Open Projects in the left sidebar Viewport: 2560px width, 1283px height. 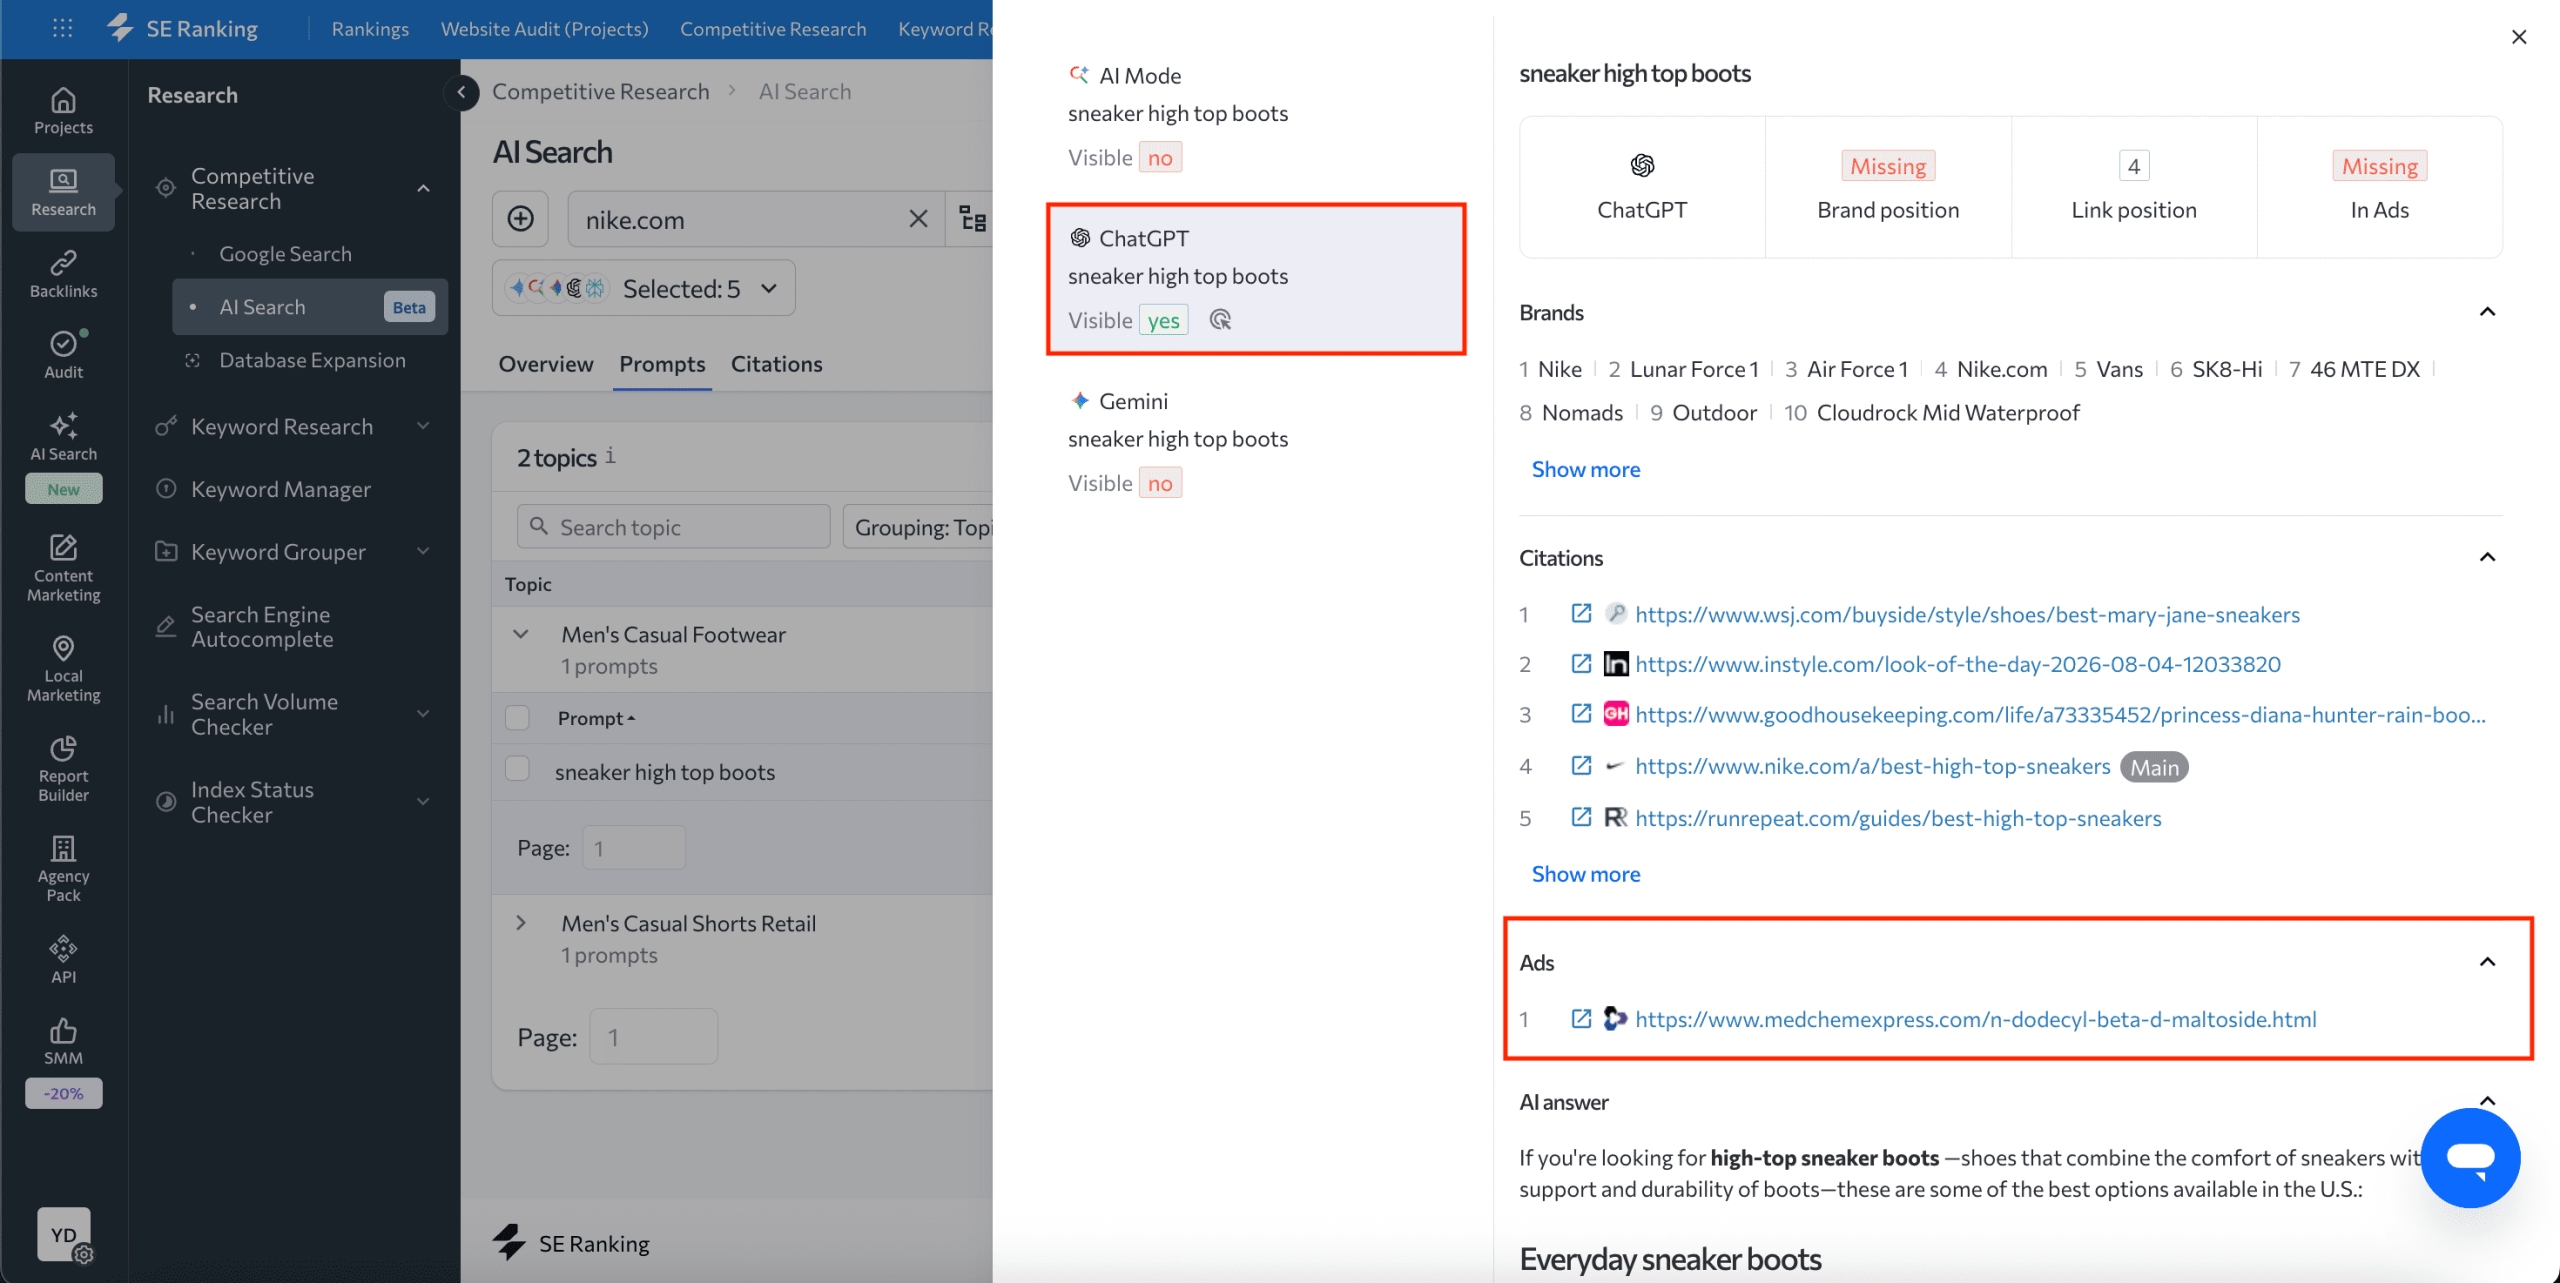pyautogui.click(x=63, y=111)
